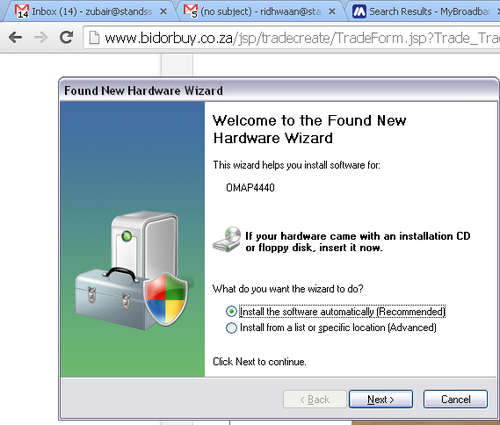Viewport: 500px width, 425px height.
Task: Click the toolbox and shield wizard graphic
Action: (x=132, y=268)
